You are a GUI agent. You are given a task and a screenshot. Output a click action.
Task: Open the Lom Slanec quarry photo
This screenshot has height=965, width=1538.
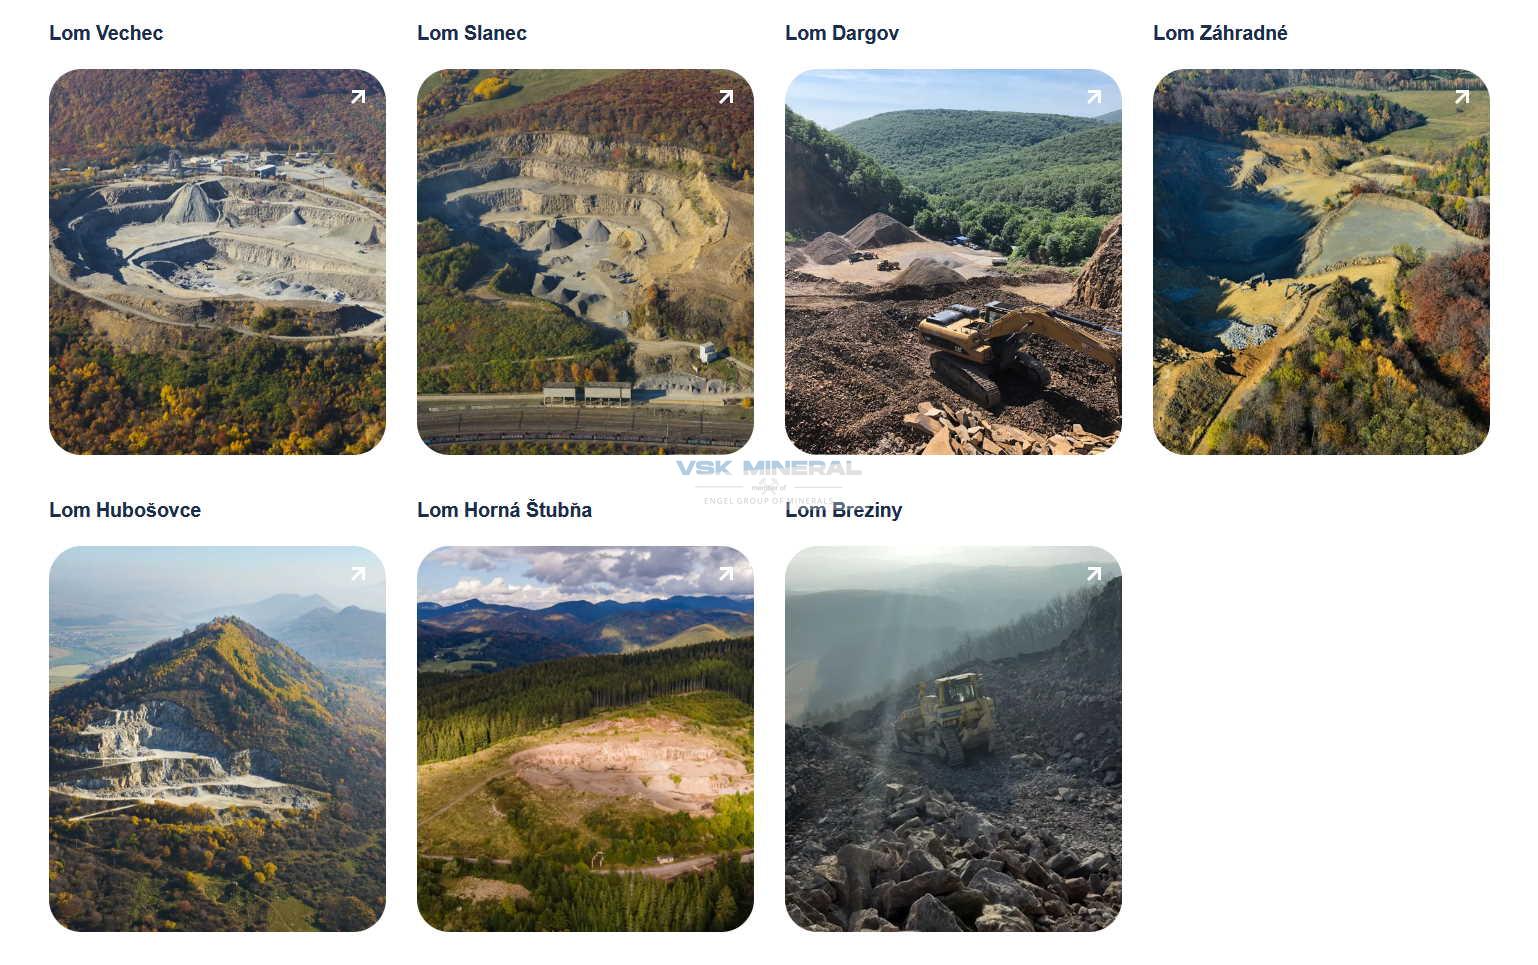tap(585, 262)
